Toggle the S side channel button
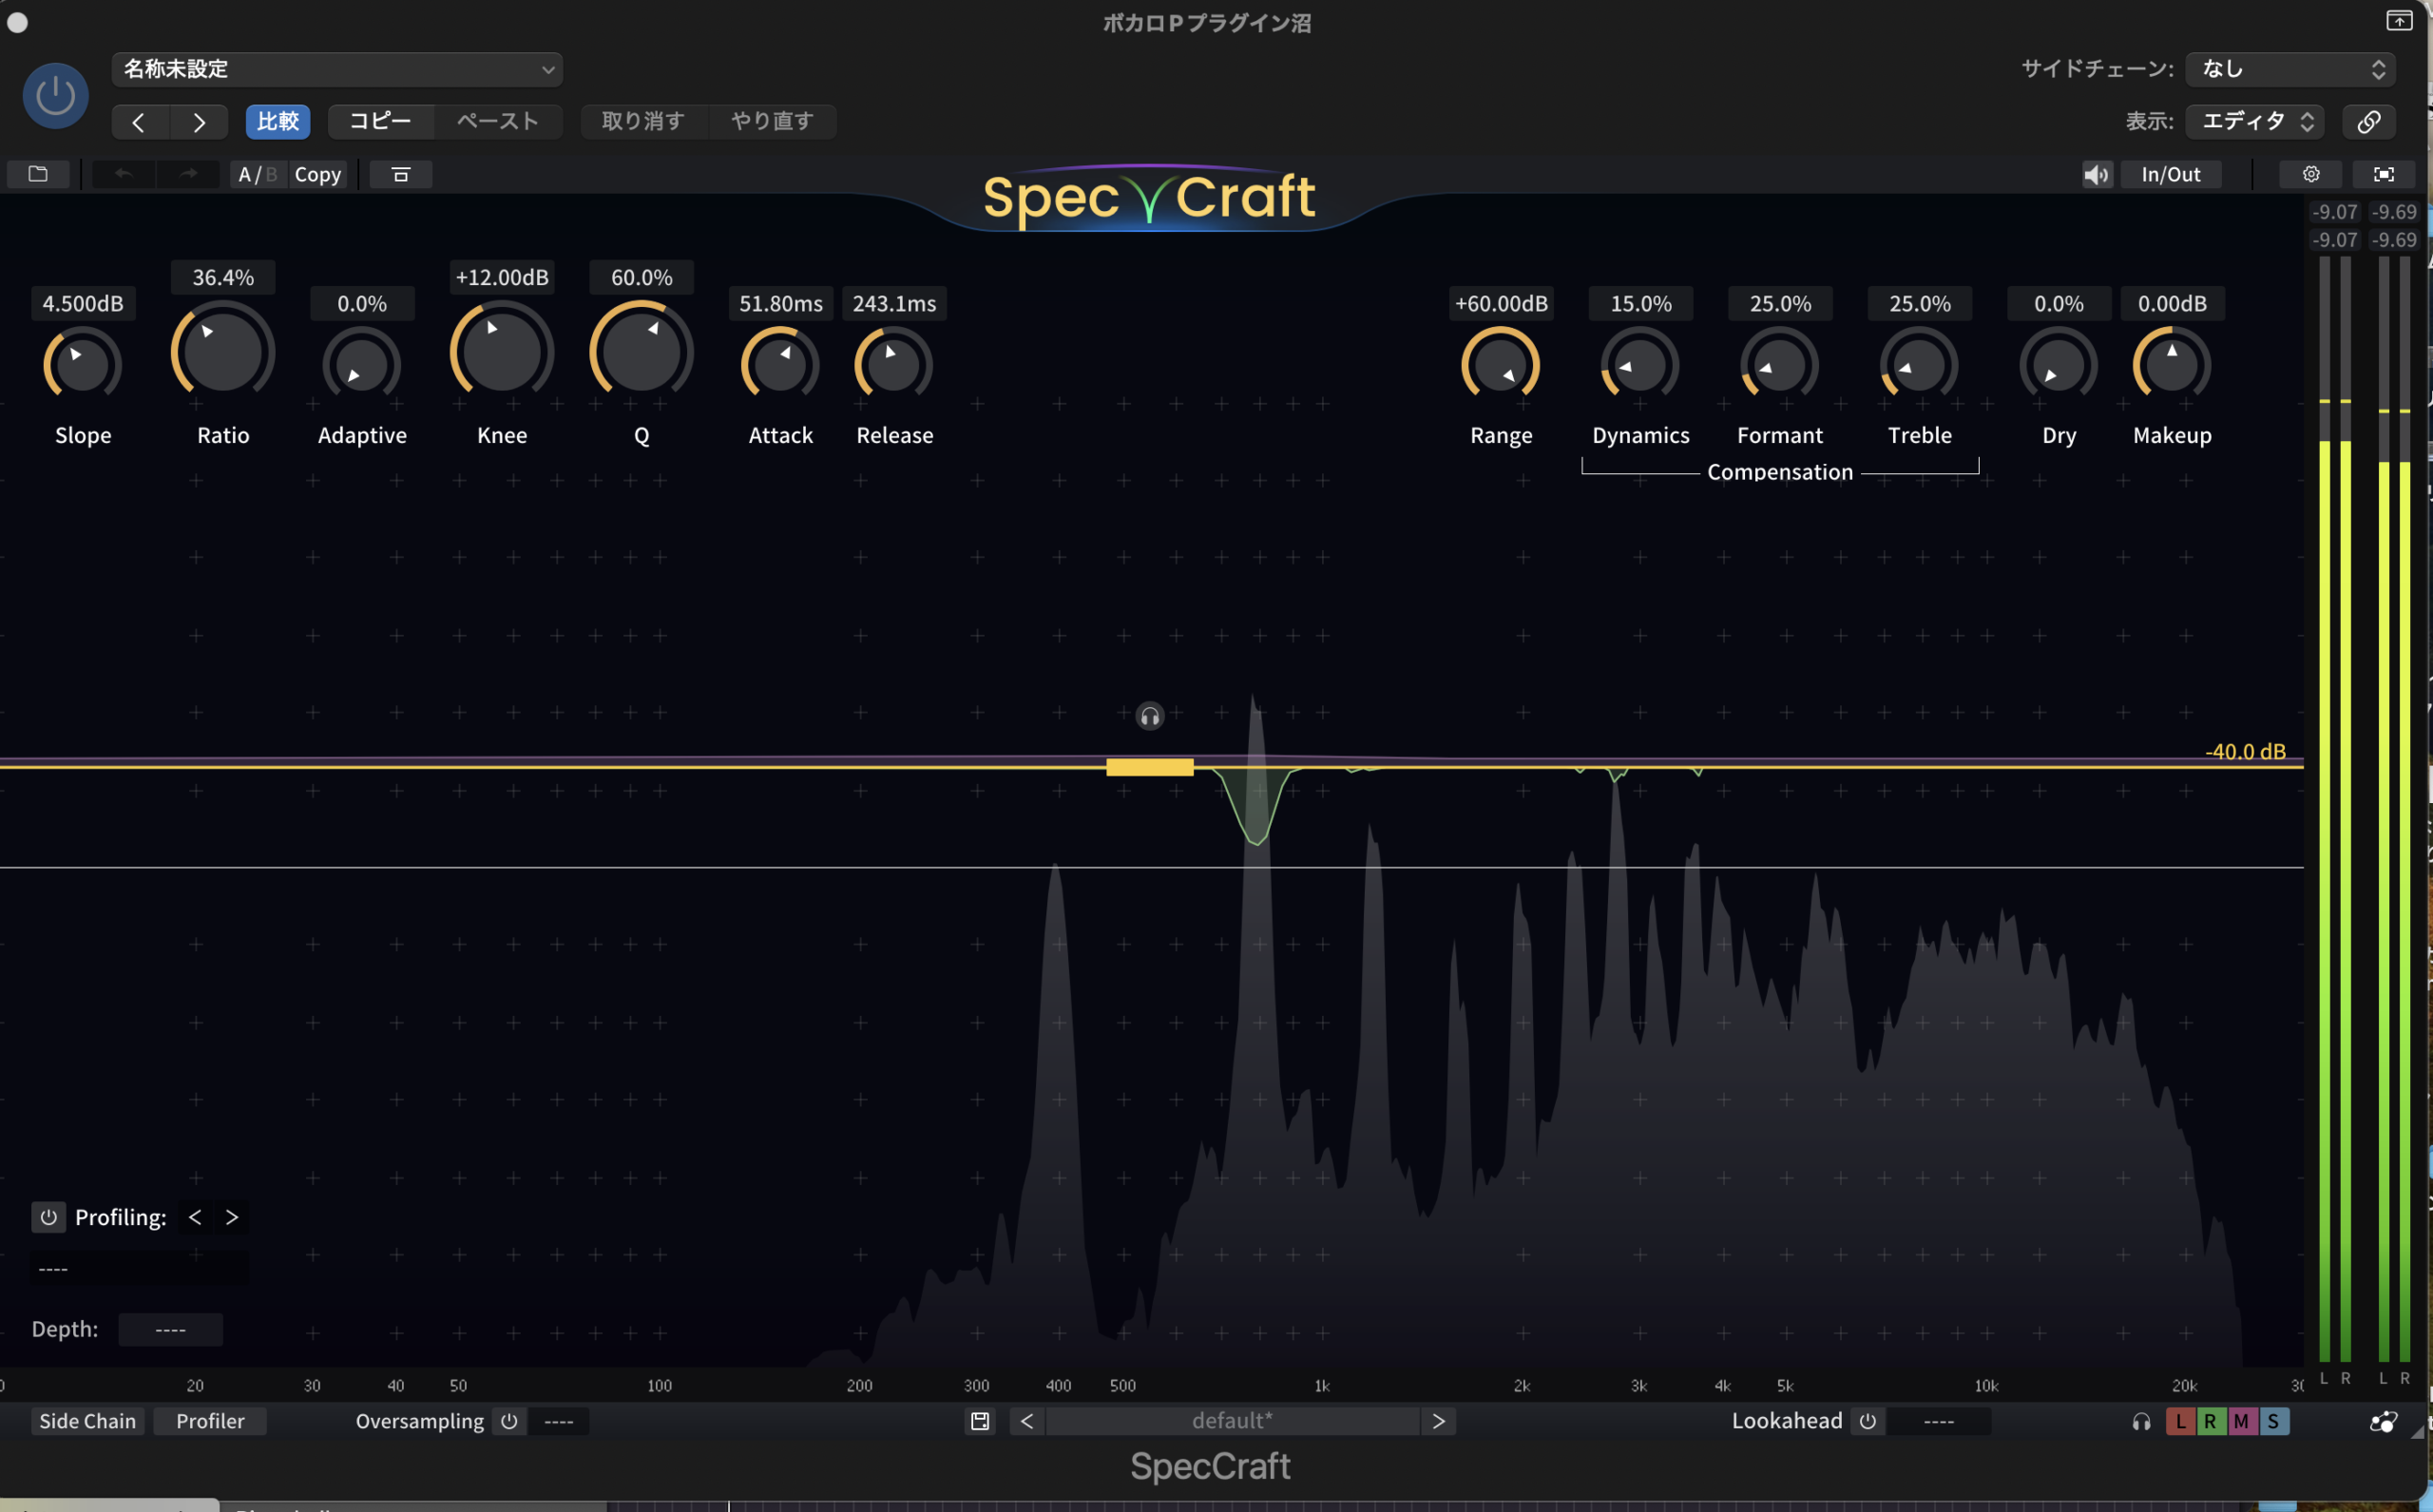The image size is (2433, 1512). (2273, 1421)
